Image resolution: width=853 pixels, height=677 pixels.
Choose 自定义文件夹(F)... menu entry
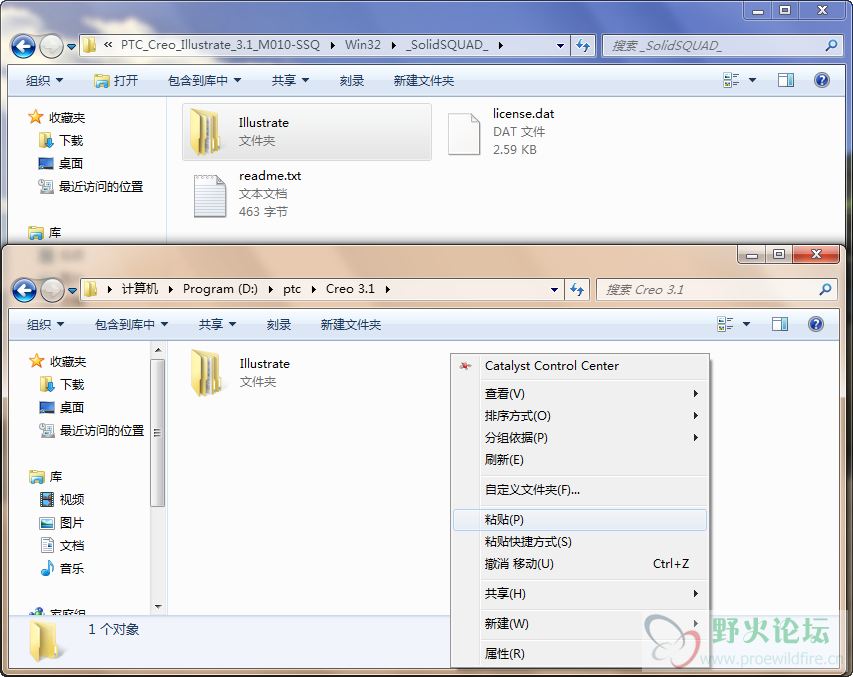pos(580,490)
